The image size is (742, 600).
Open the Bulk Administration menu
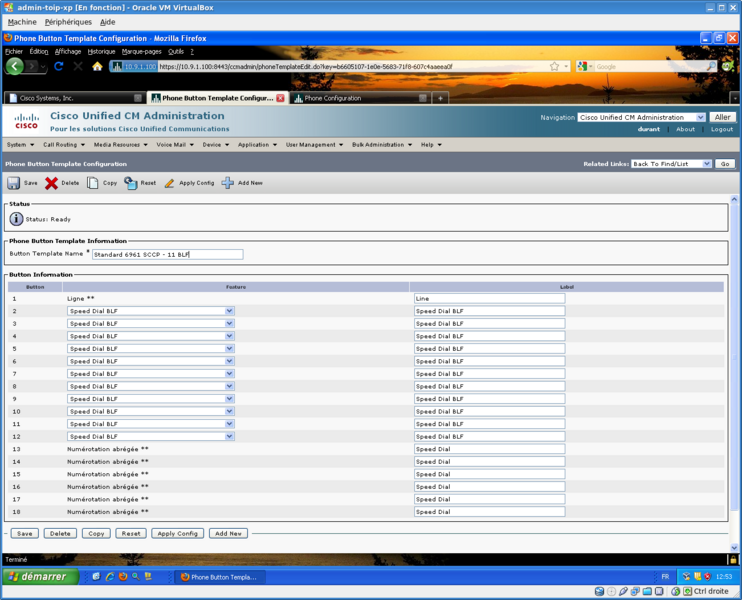[381, 144]
